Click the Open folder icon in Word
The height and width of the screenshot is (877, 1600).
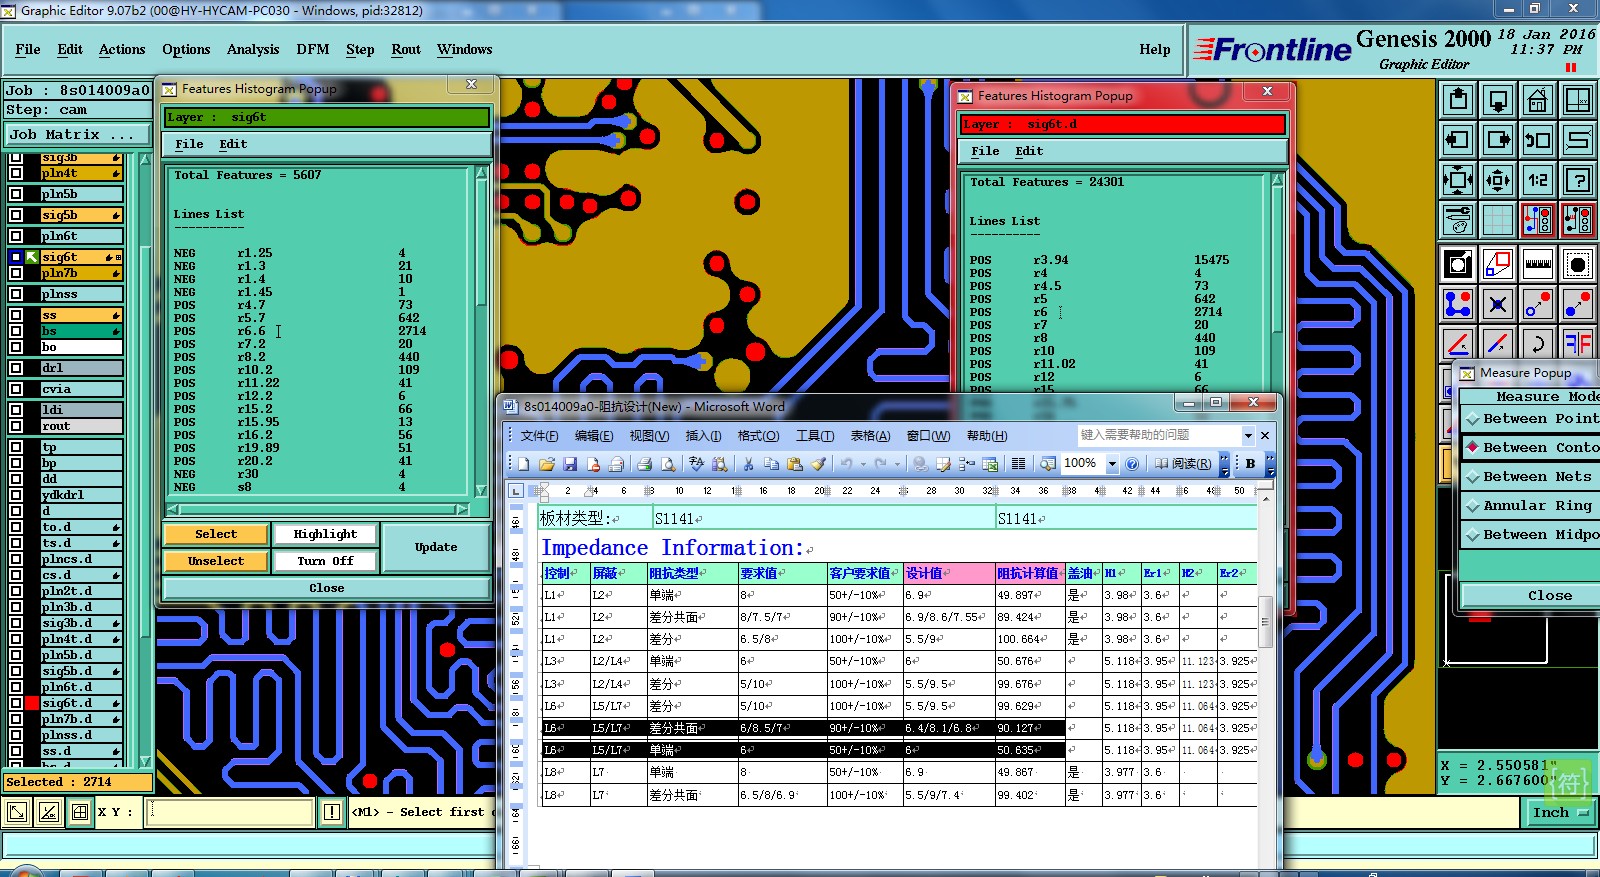tap(546, 464)
